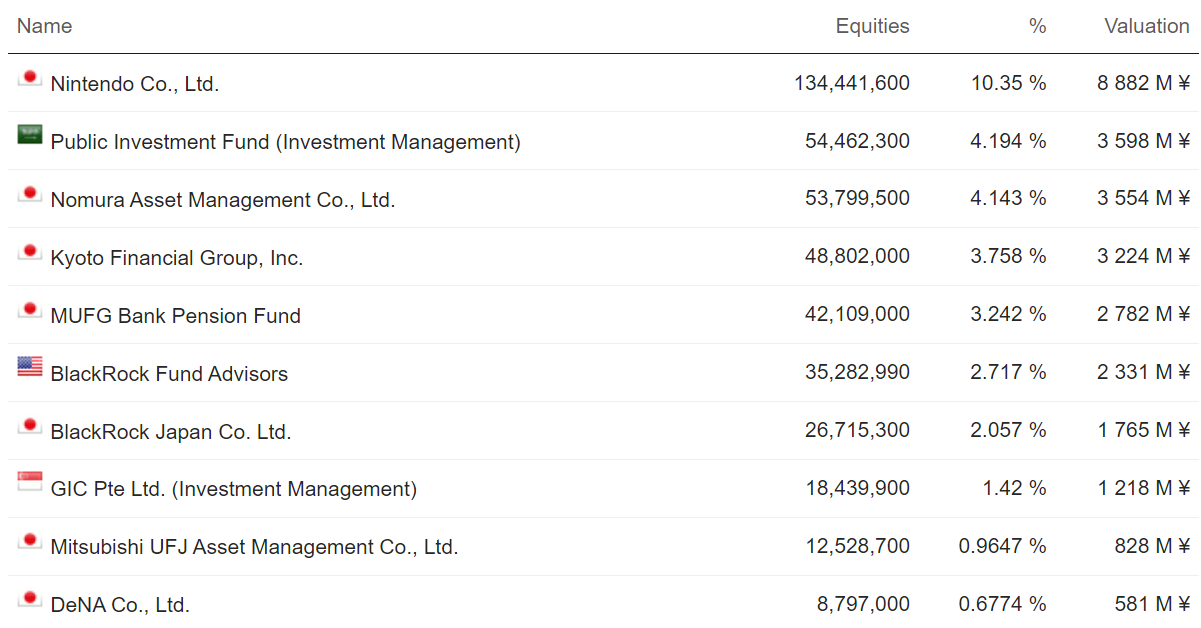Click the Japan flag beside Nintendo Co., Ltd.

30,78
